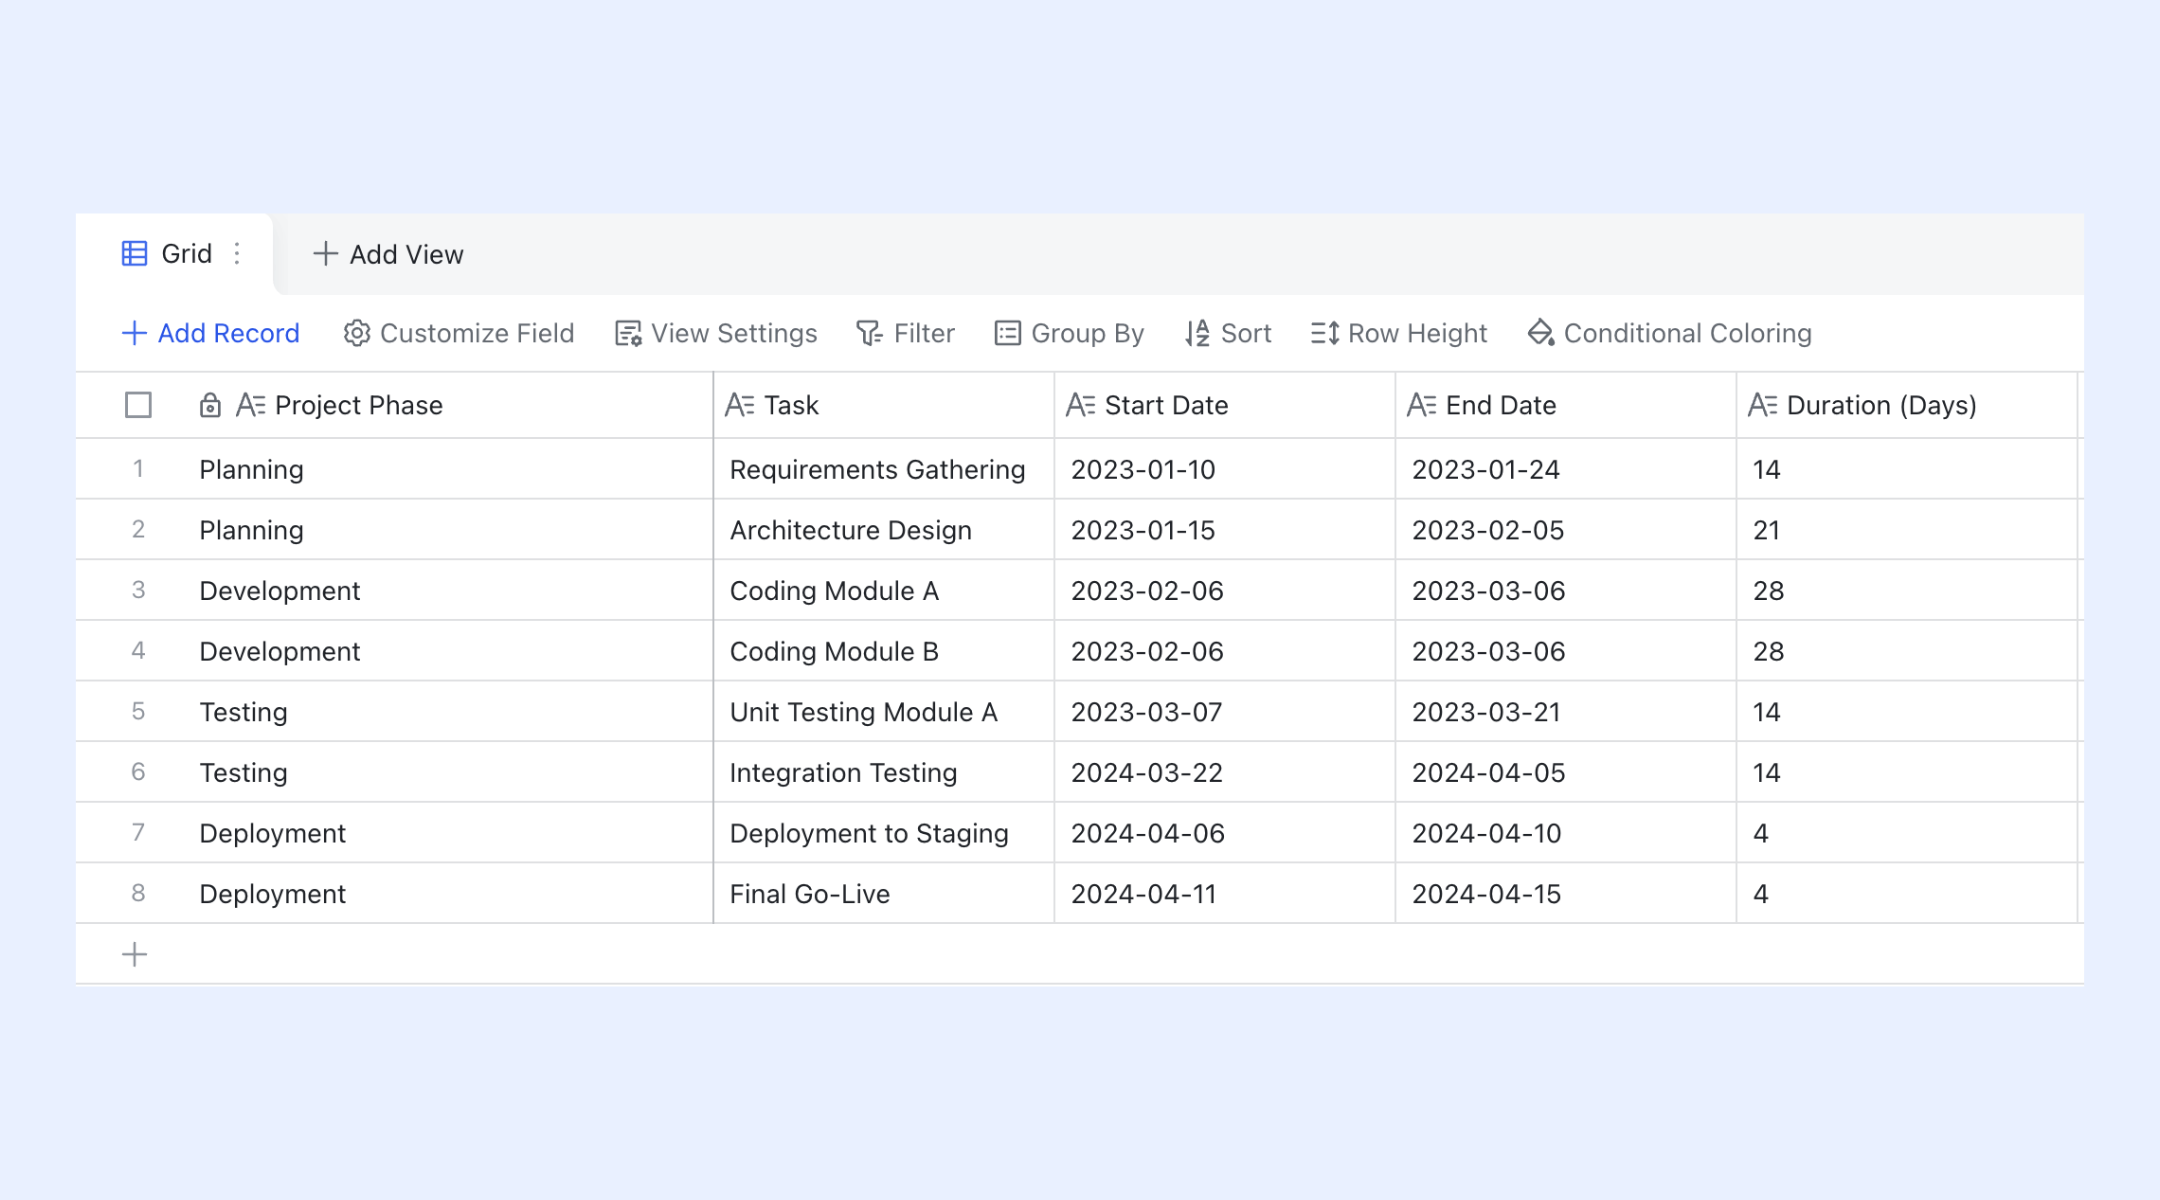Click the duration 21 cell
Screen dimensions: 2160x1200
[x=1907, y=530]
